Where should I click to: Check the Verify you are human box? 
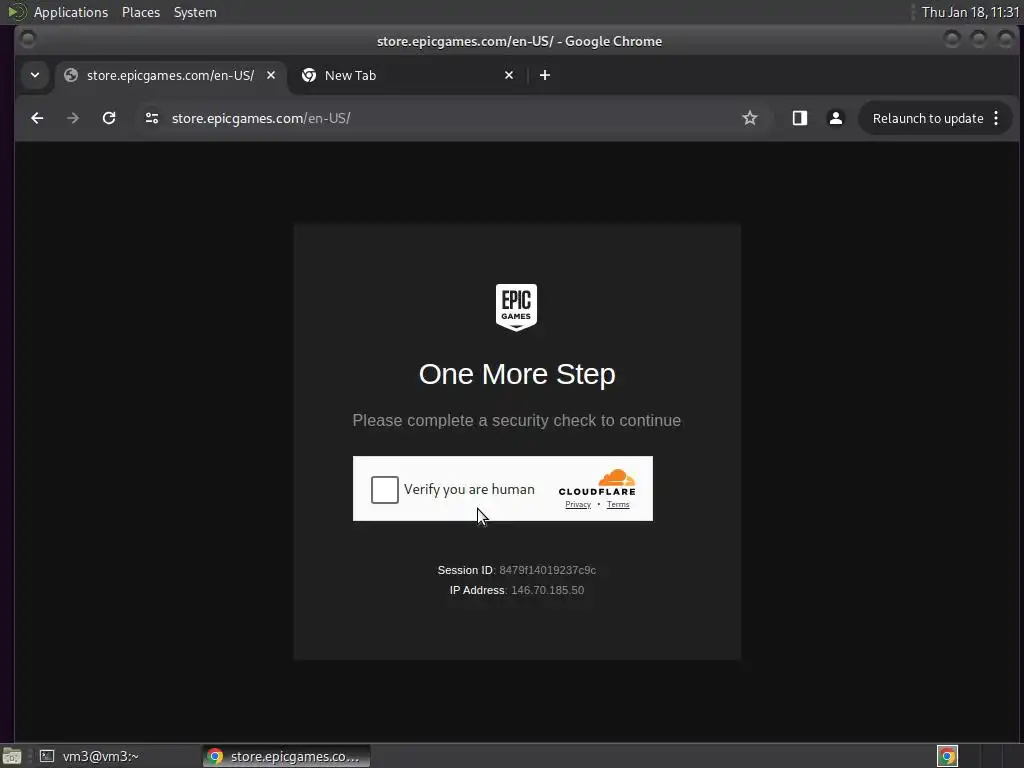(385, 489)
